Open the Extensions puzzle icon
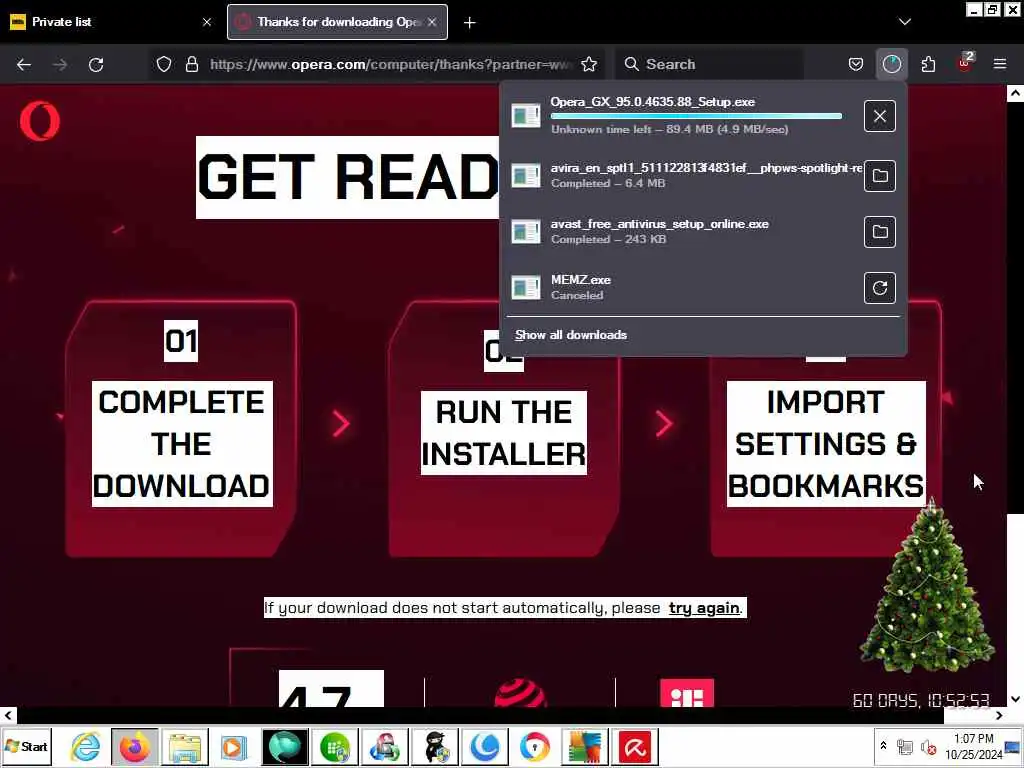The image size is (1024, 768). pos(928,64)
